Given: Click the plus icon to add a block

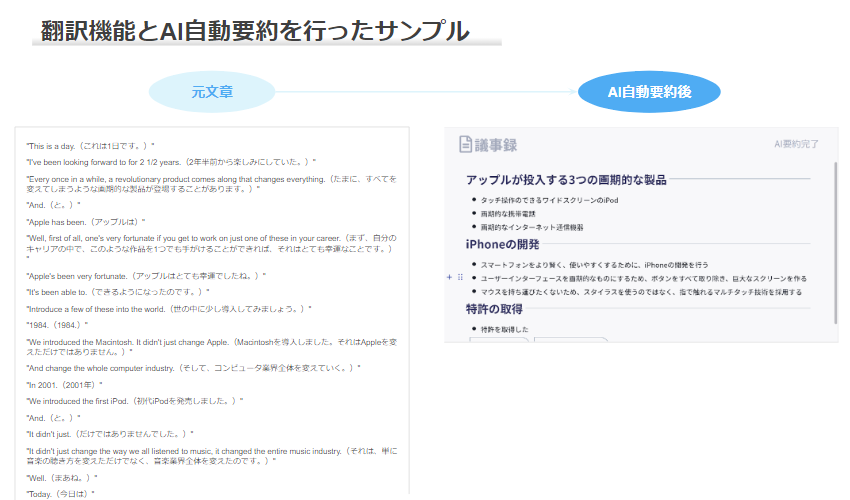Looking at the screenshot, I should (x=450, y=278).
